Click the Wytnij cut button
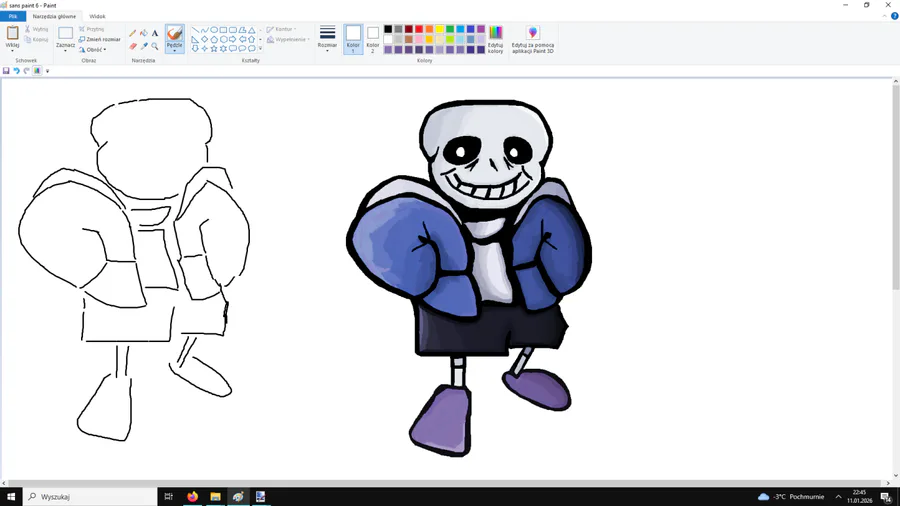This screenshot has width=900, height=506. 36,29
